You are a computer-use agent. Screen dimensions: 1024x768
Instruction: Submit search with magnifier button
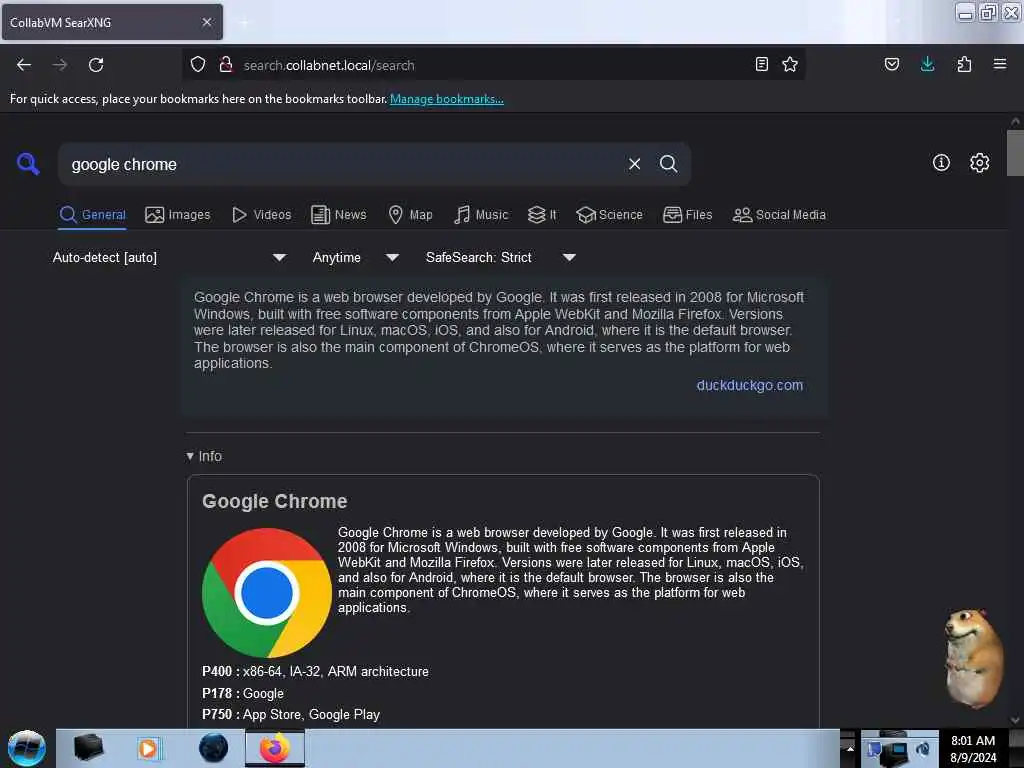pyautogui.click(x=668, y=164)
